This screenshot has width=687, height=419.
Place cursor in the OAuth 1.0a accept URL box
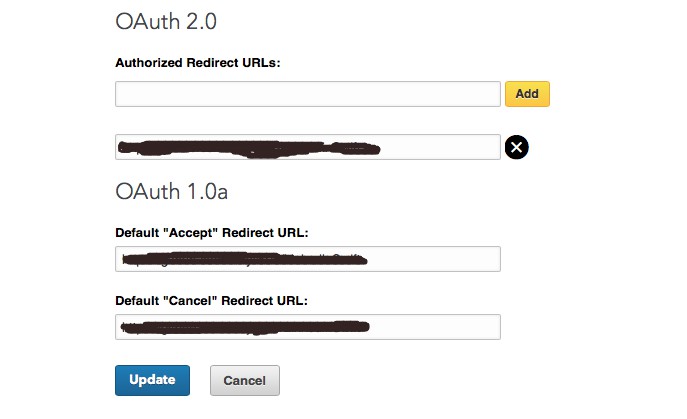[307, 259]
